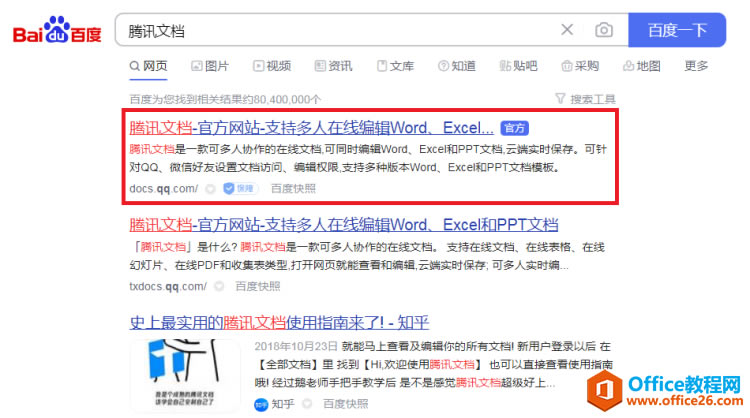
Task: Click first result description mentioning 云端实时保存
Action: 368,158
